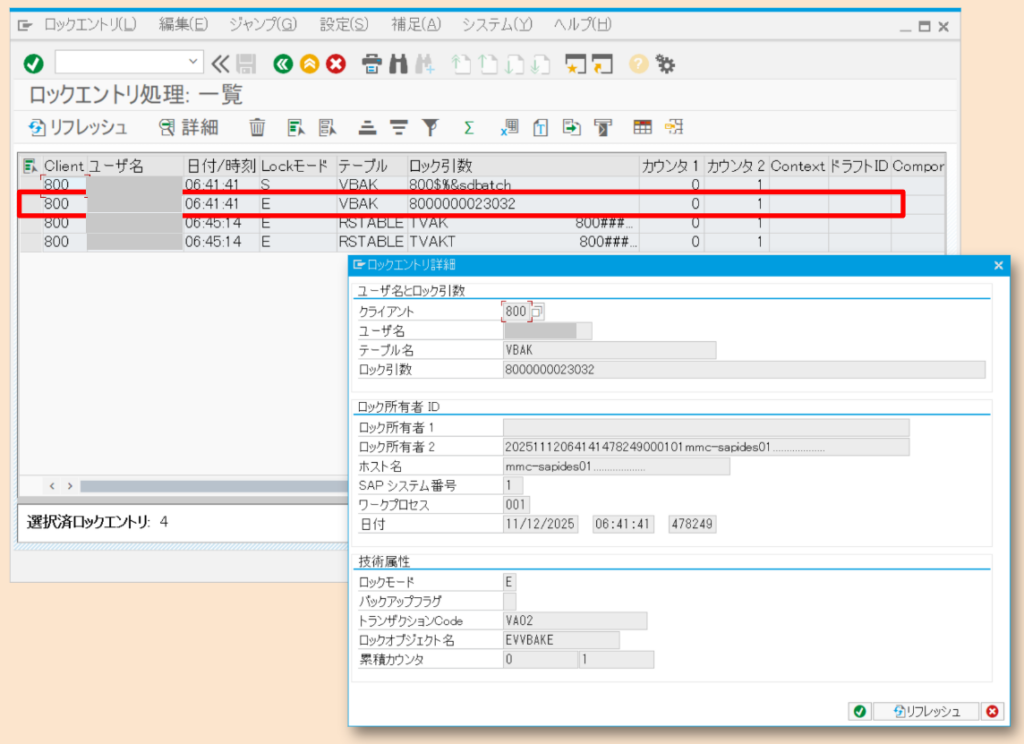Click the トランザクションCode field showing VA02
This screenshot has width=1024, height=744.
pos(575,621)
